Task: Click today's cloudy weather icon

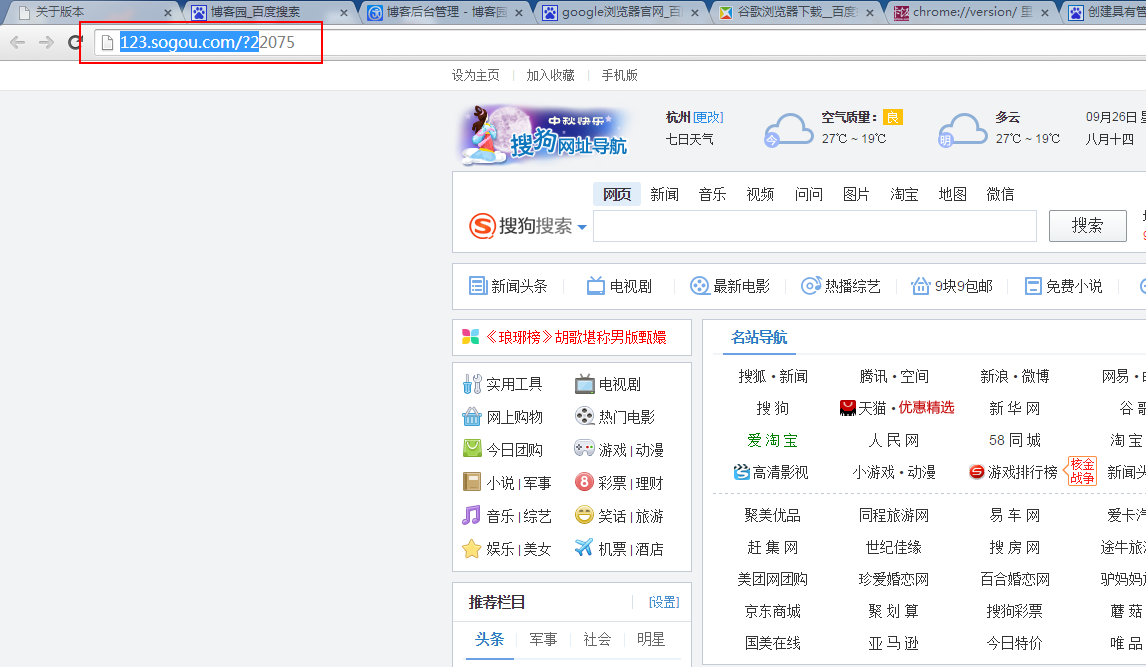Action: (x=788, y=131)
